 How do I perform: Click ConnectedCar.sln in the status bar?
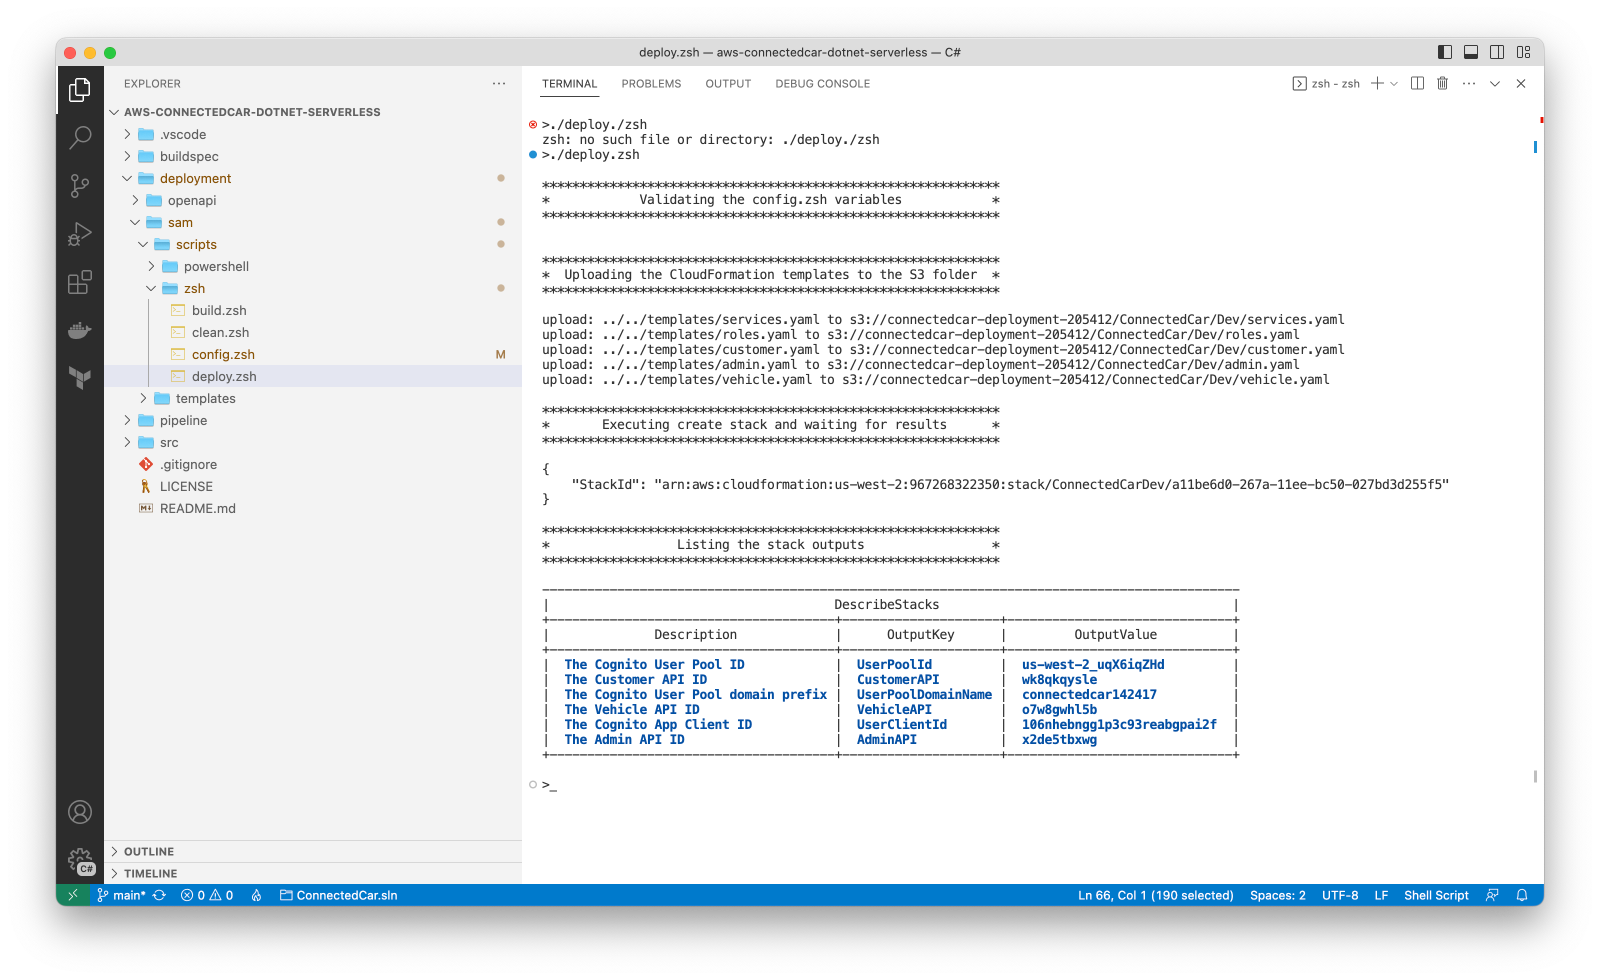pyautogui.click(x=339, y=895)
